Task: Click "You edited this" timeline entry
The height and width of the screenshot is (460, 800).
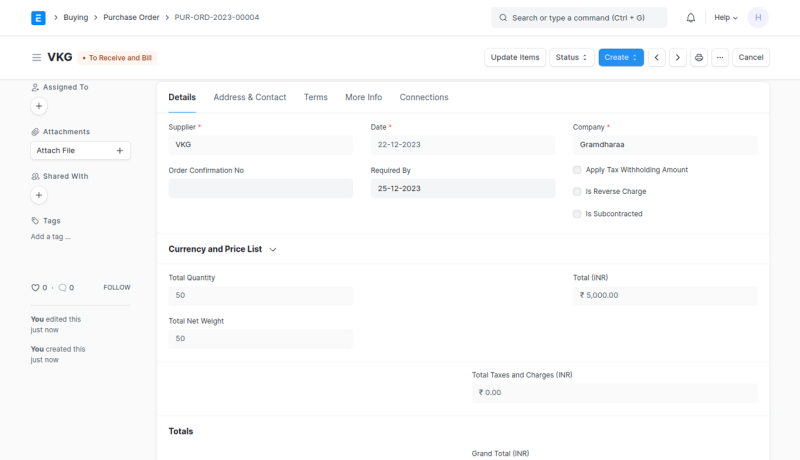Action: 56,324
